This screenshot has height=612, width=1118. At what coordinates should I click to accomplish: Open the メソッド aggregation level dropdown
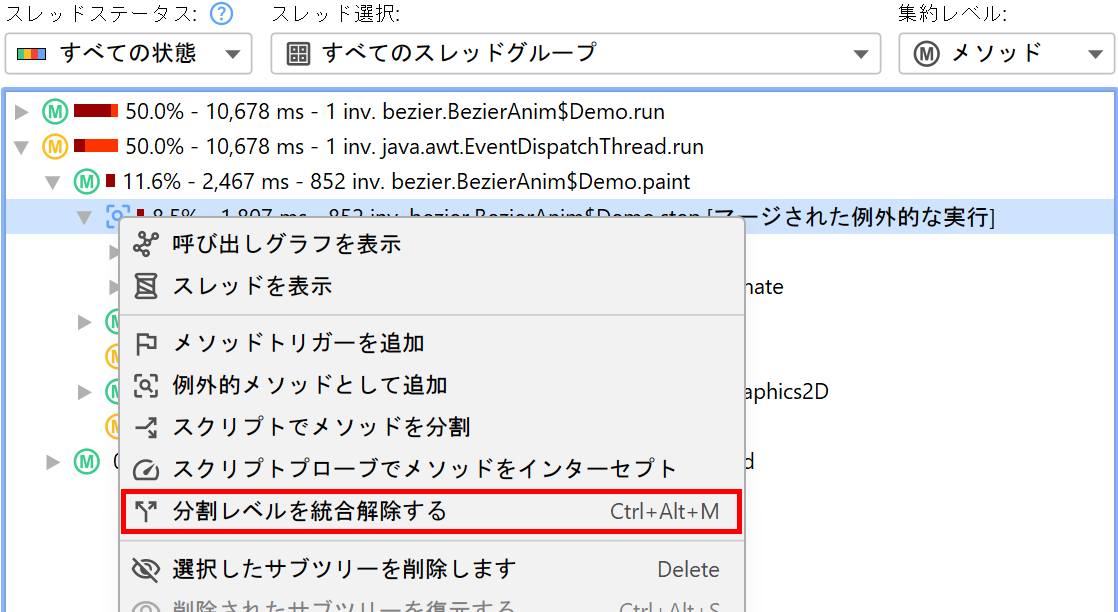tap(1006, 54)
